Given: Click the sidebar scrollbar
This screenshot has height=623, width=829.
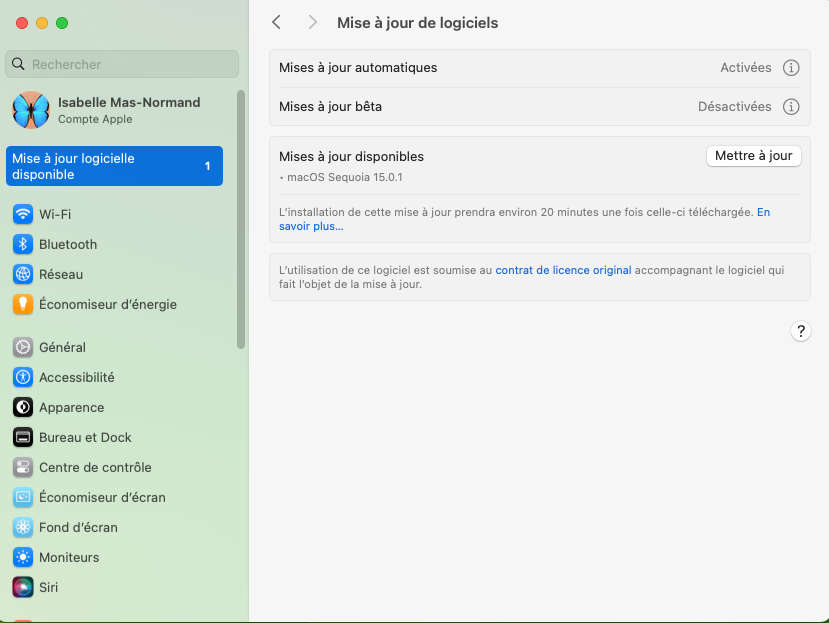Looking at the screenshot, I should [241, 219].
